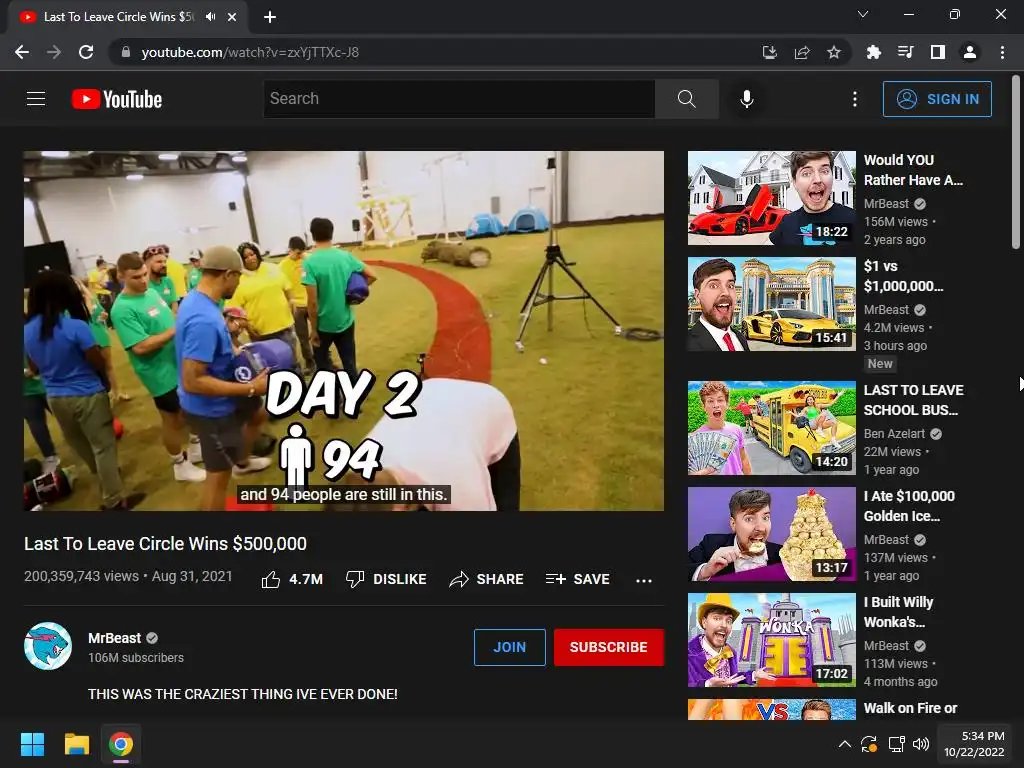Click the SIGN IN button
This screenshot has height=768, width=1024.
[936, 99]
